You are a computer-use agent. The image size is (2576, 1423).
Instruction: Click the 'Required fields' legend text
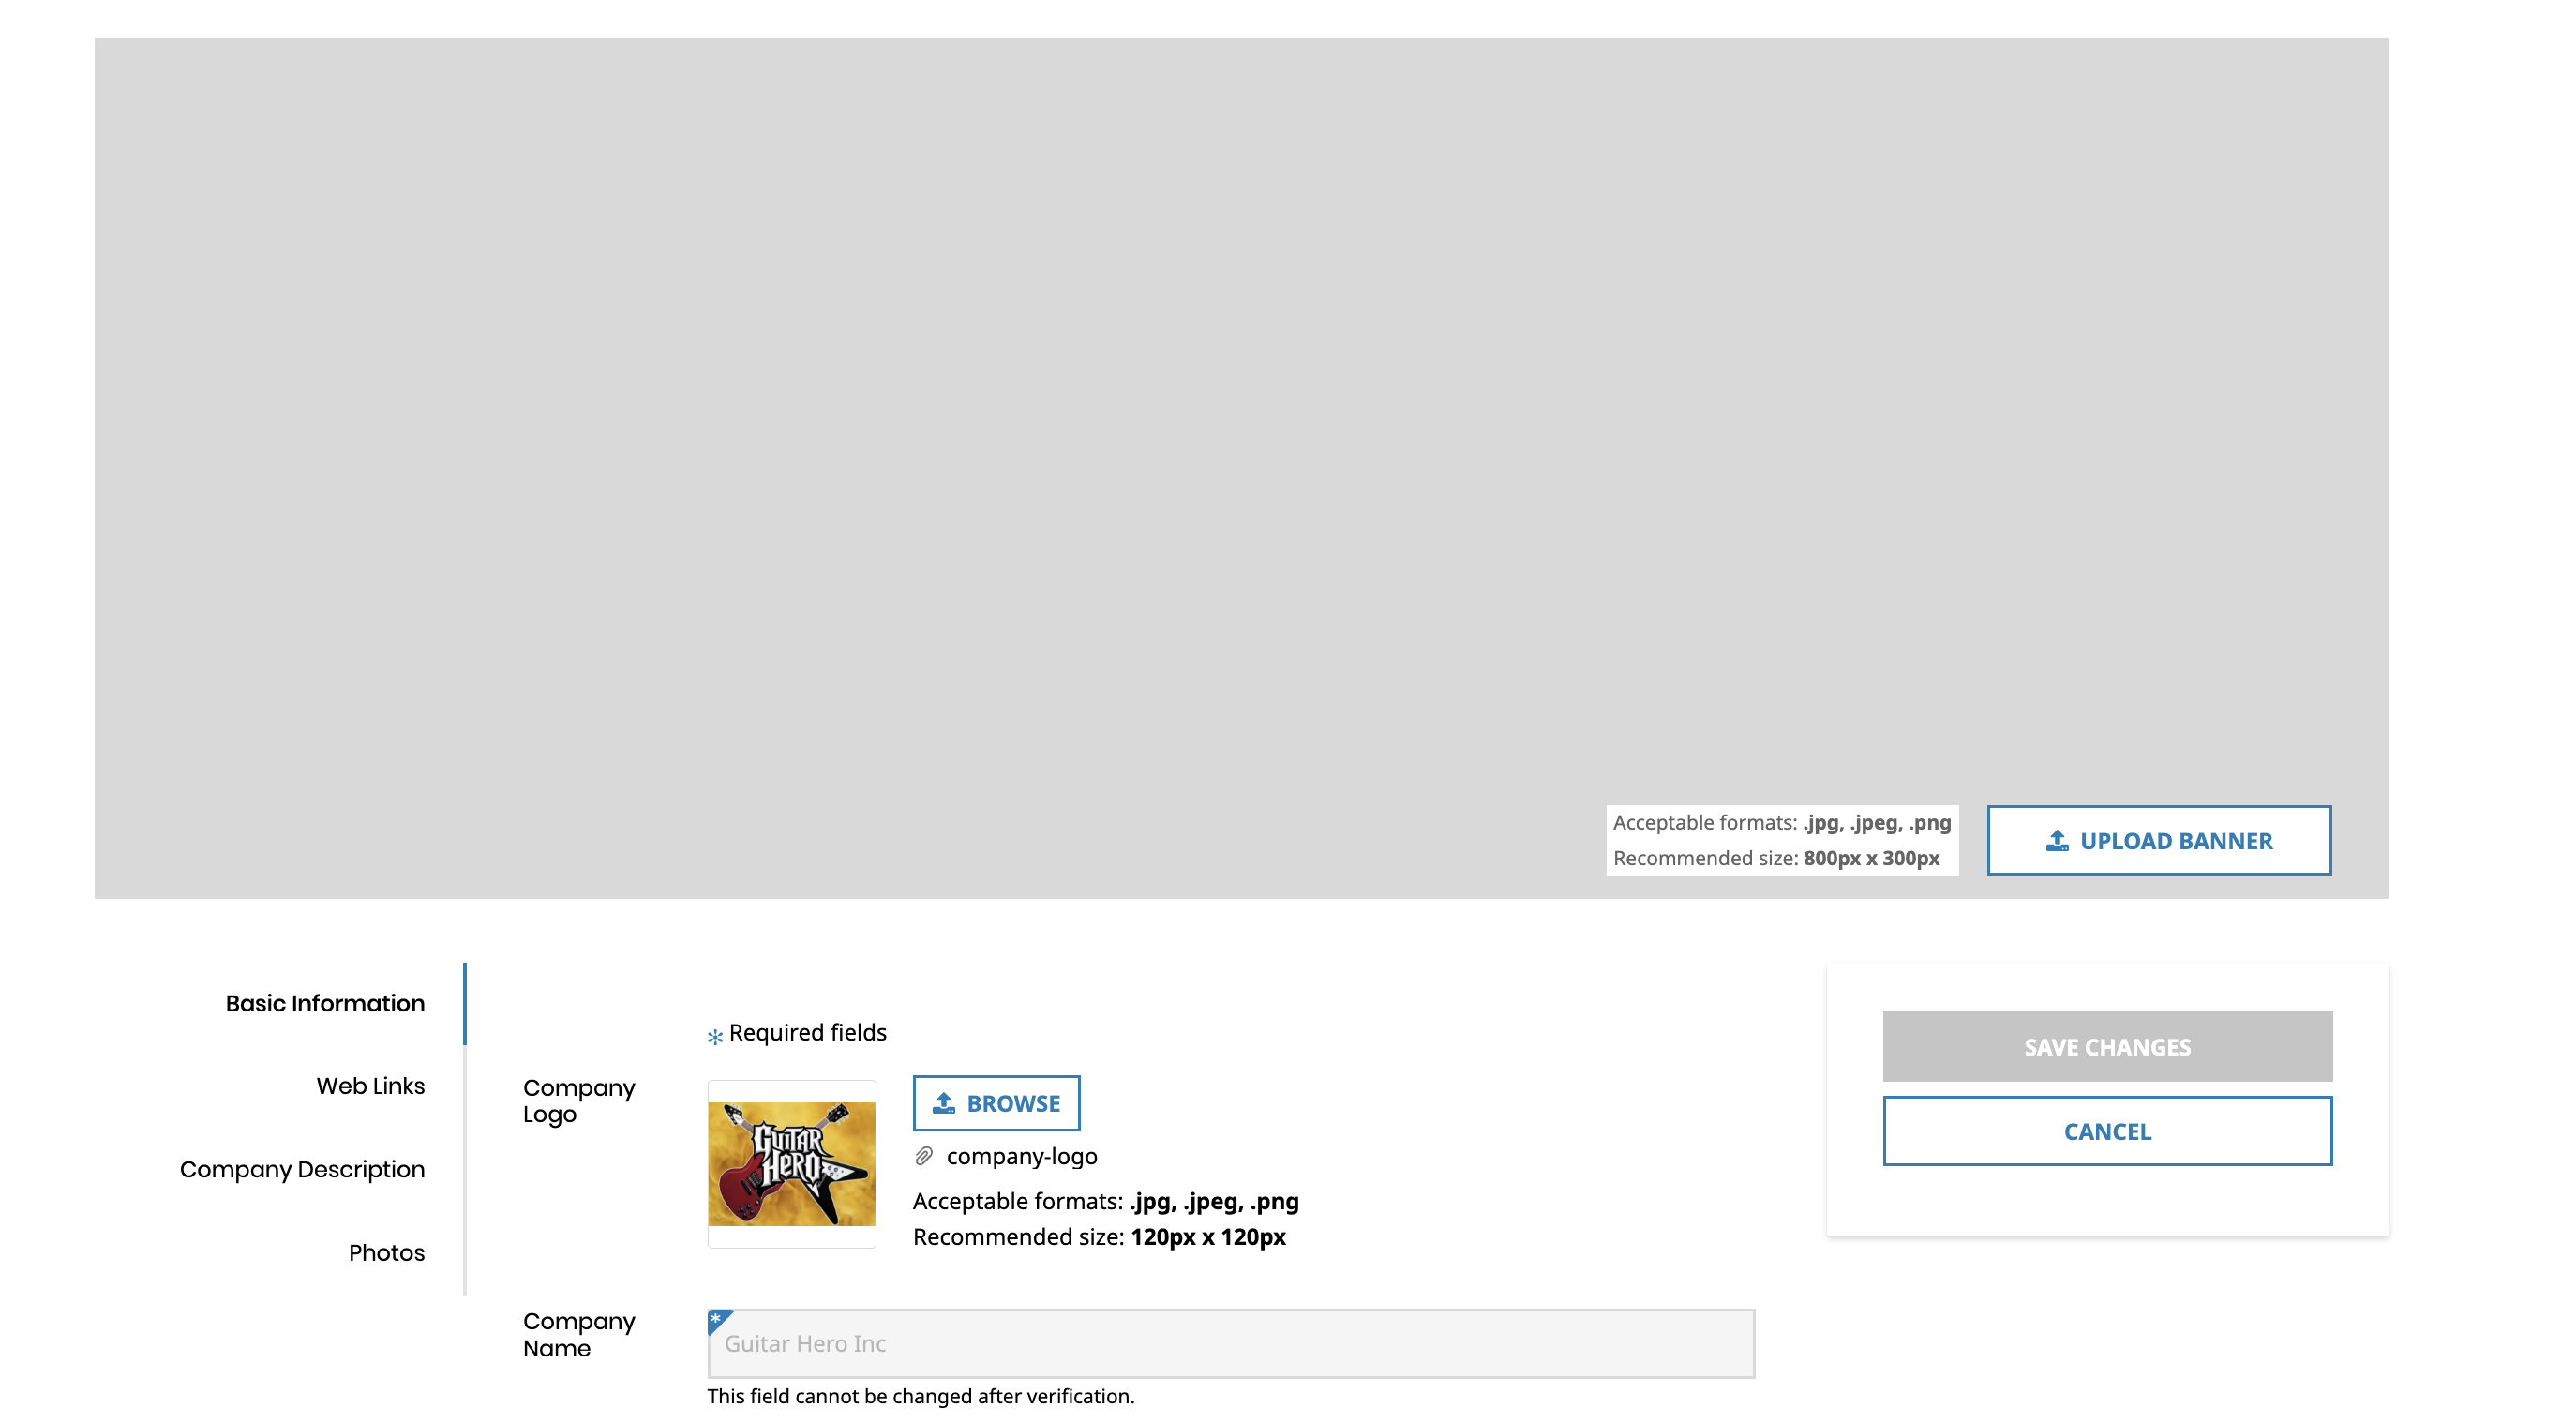pos(807,1032)
